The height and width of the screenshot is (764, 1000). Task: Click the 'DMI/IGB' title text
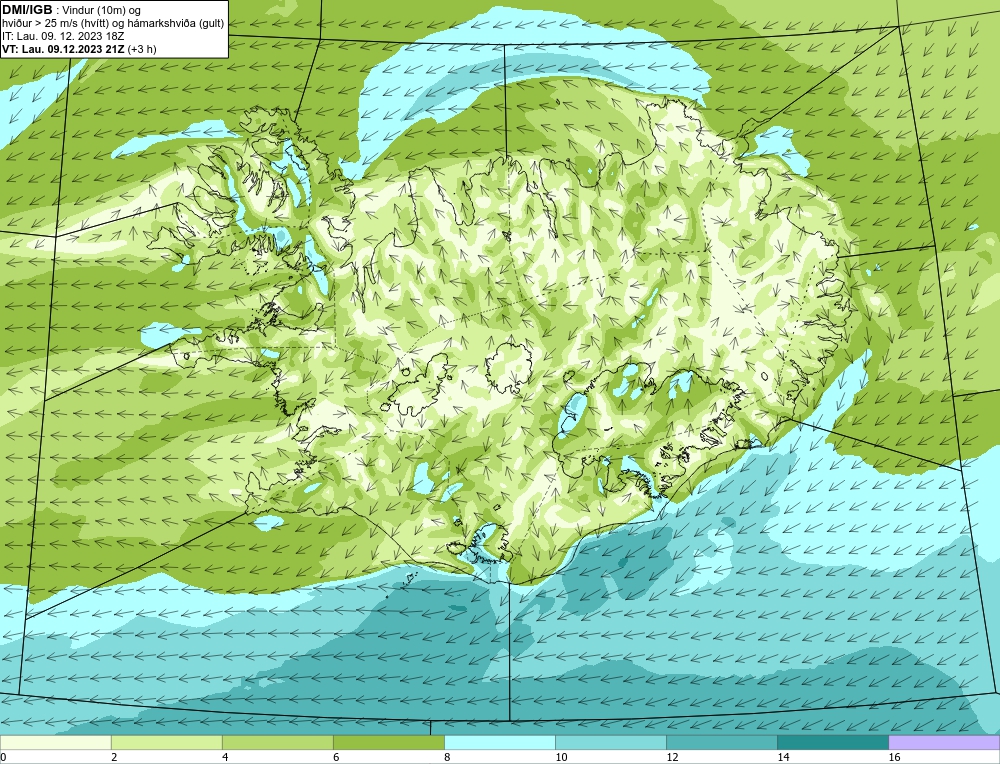tap(27, 10)
